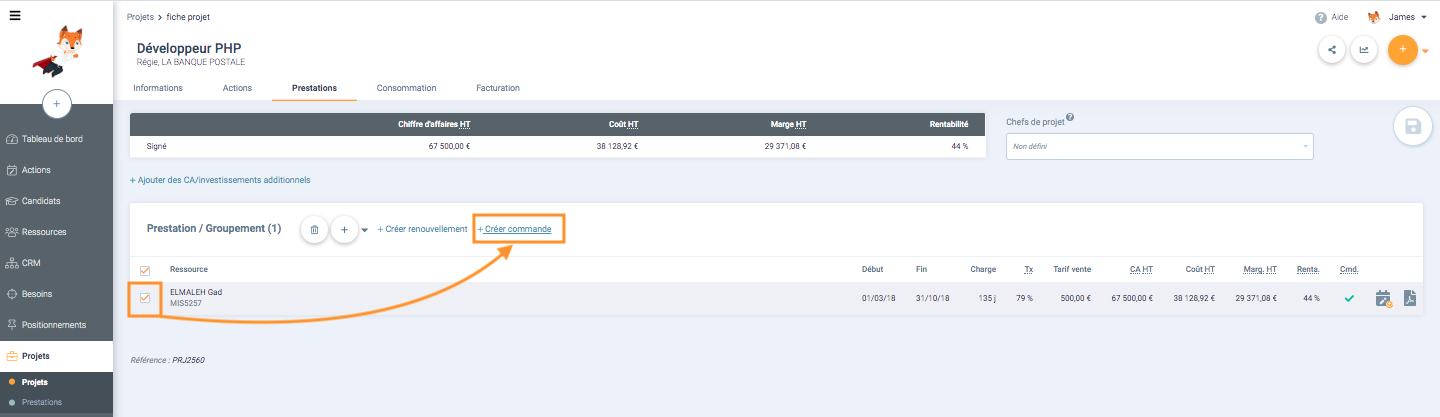Open the statistics chart icon
This screenshot has width=1440, height=417.
pos(1363,50)
